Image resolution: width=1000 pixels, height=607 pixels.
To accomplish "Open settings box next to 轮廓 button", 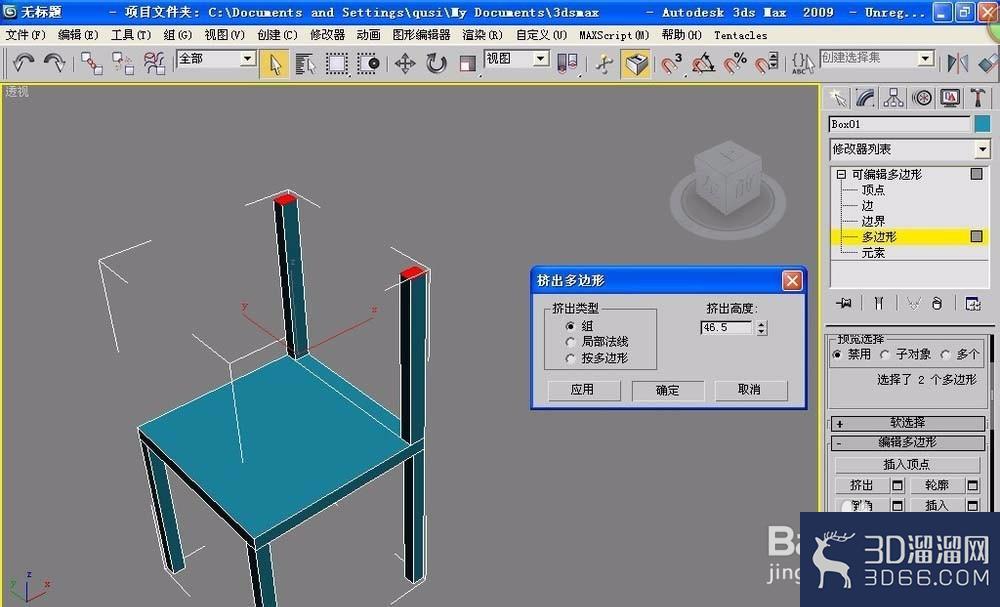I will (973, 486).
